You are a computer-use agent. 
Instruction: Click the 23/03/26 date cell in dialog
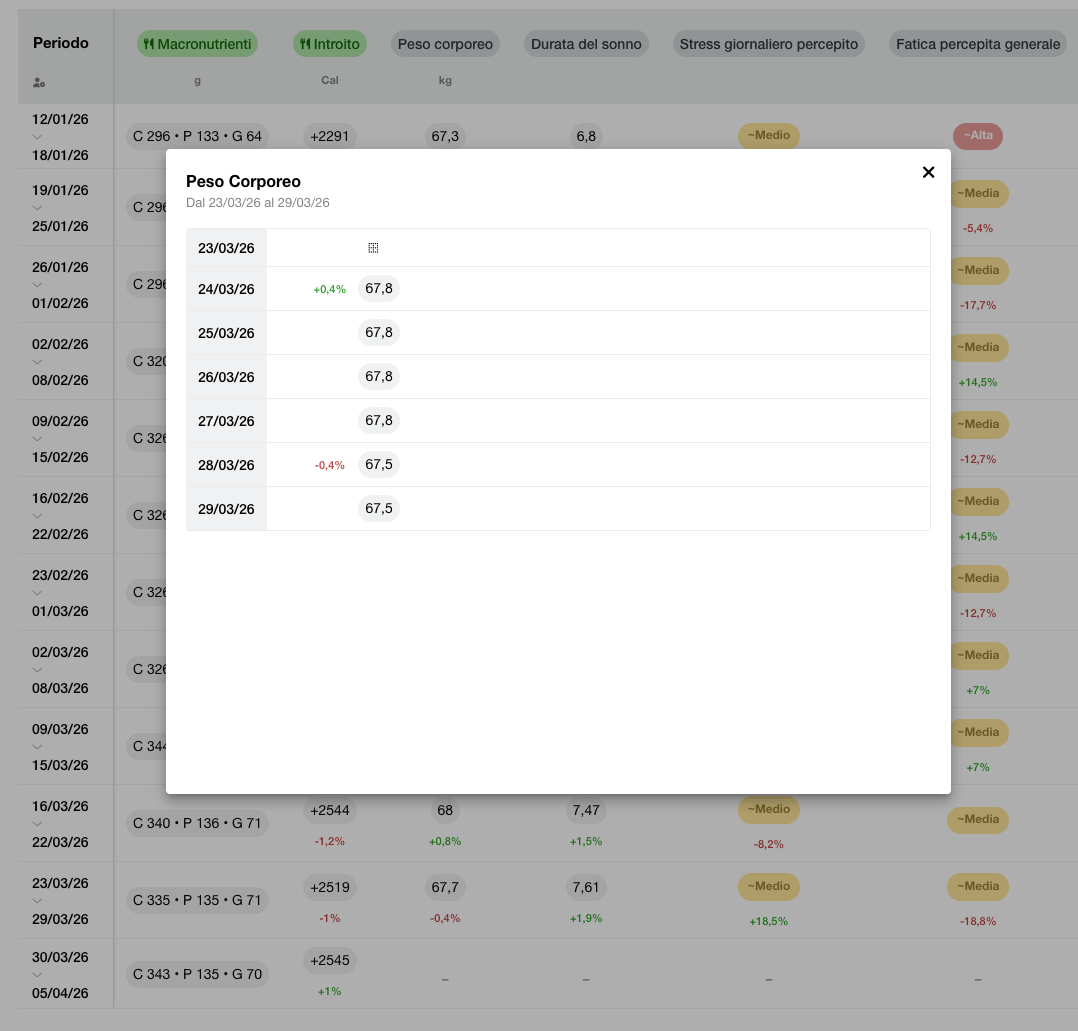coord(226,248)
